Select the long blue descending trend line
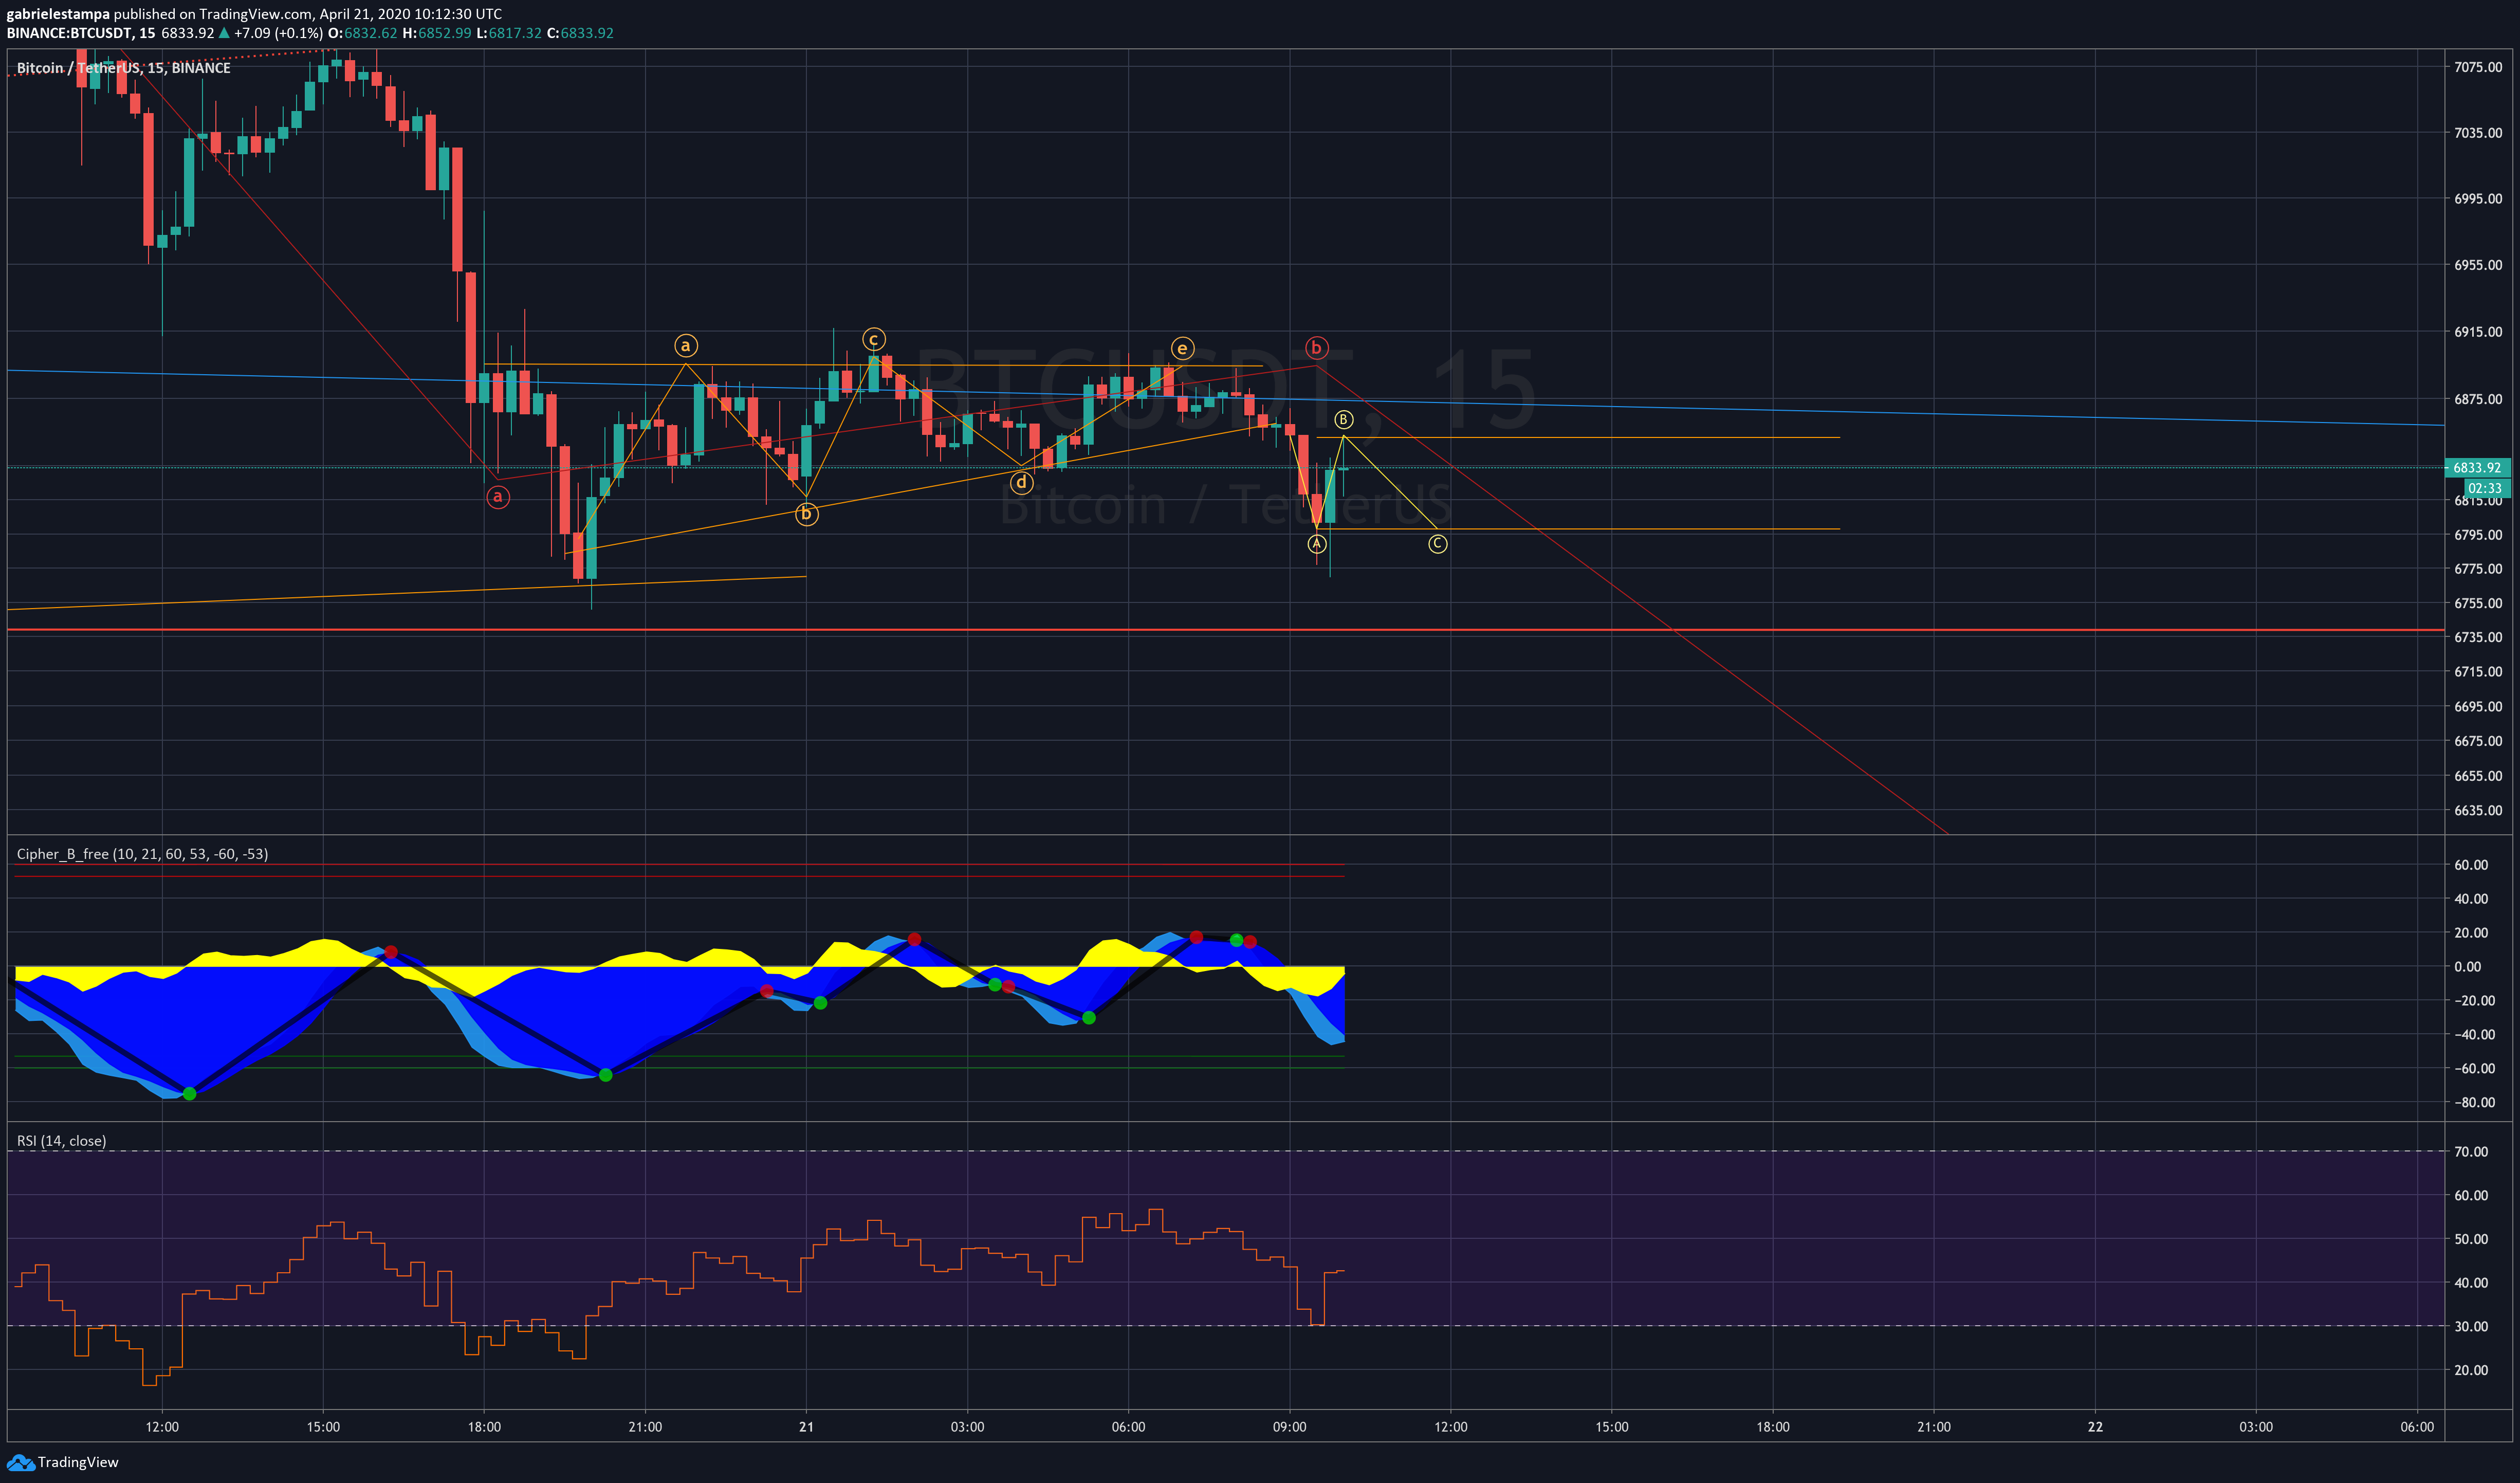Viewport: 2520px width, 1483px height. (1225, 397)
